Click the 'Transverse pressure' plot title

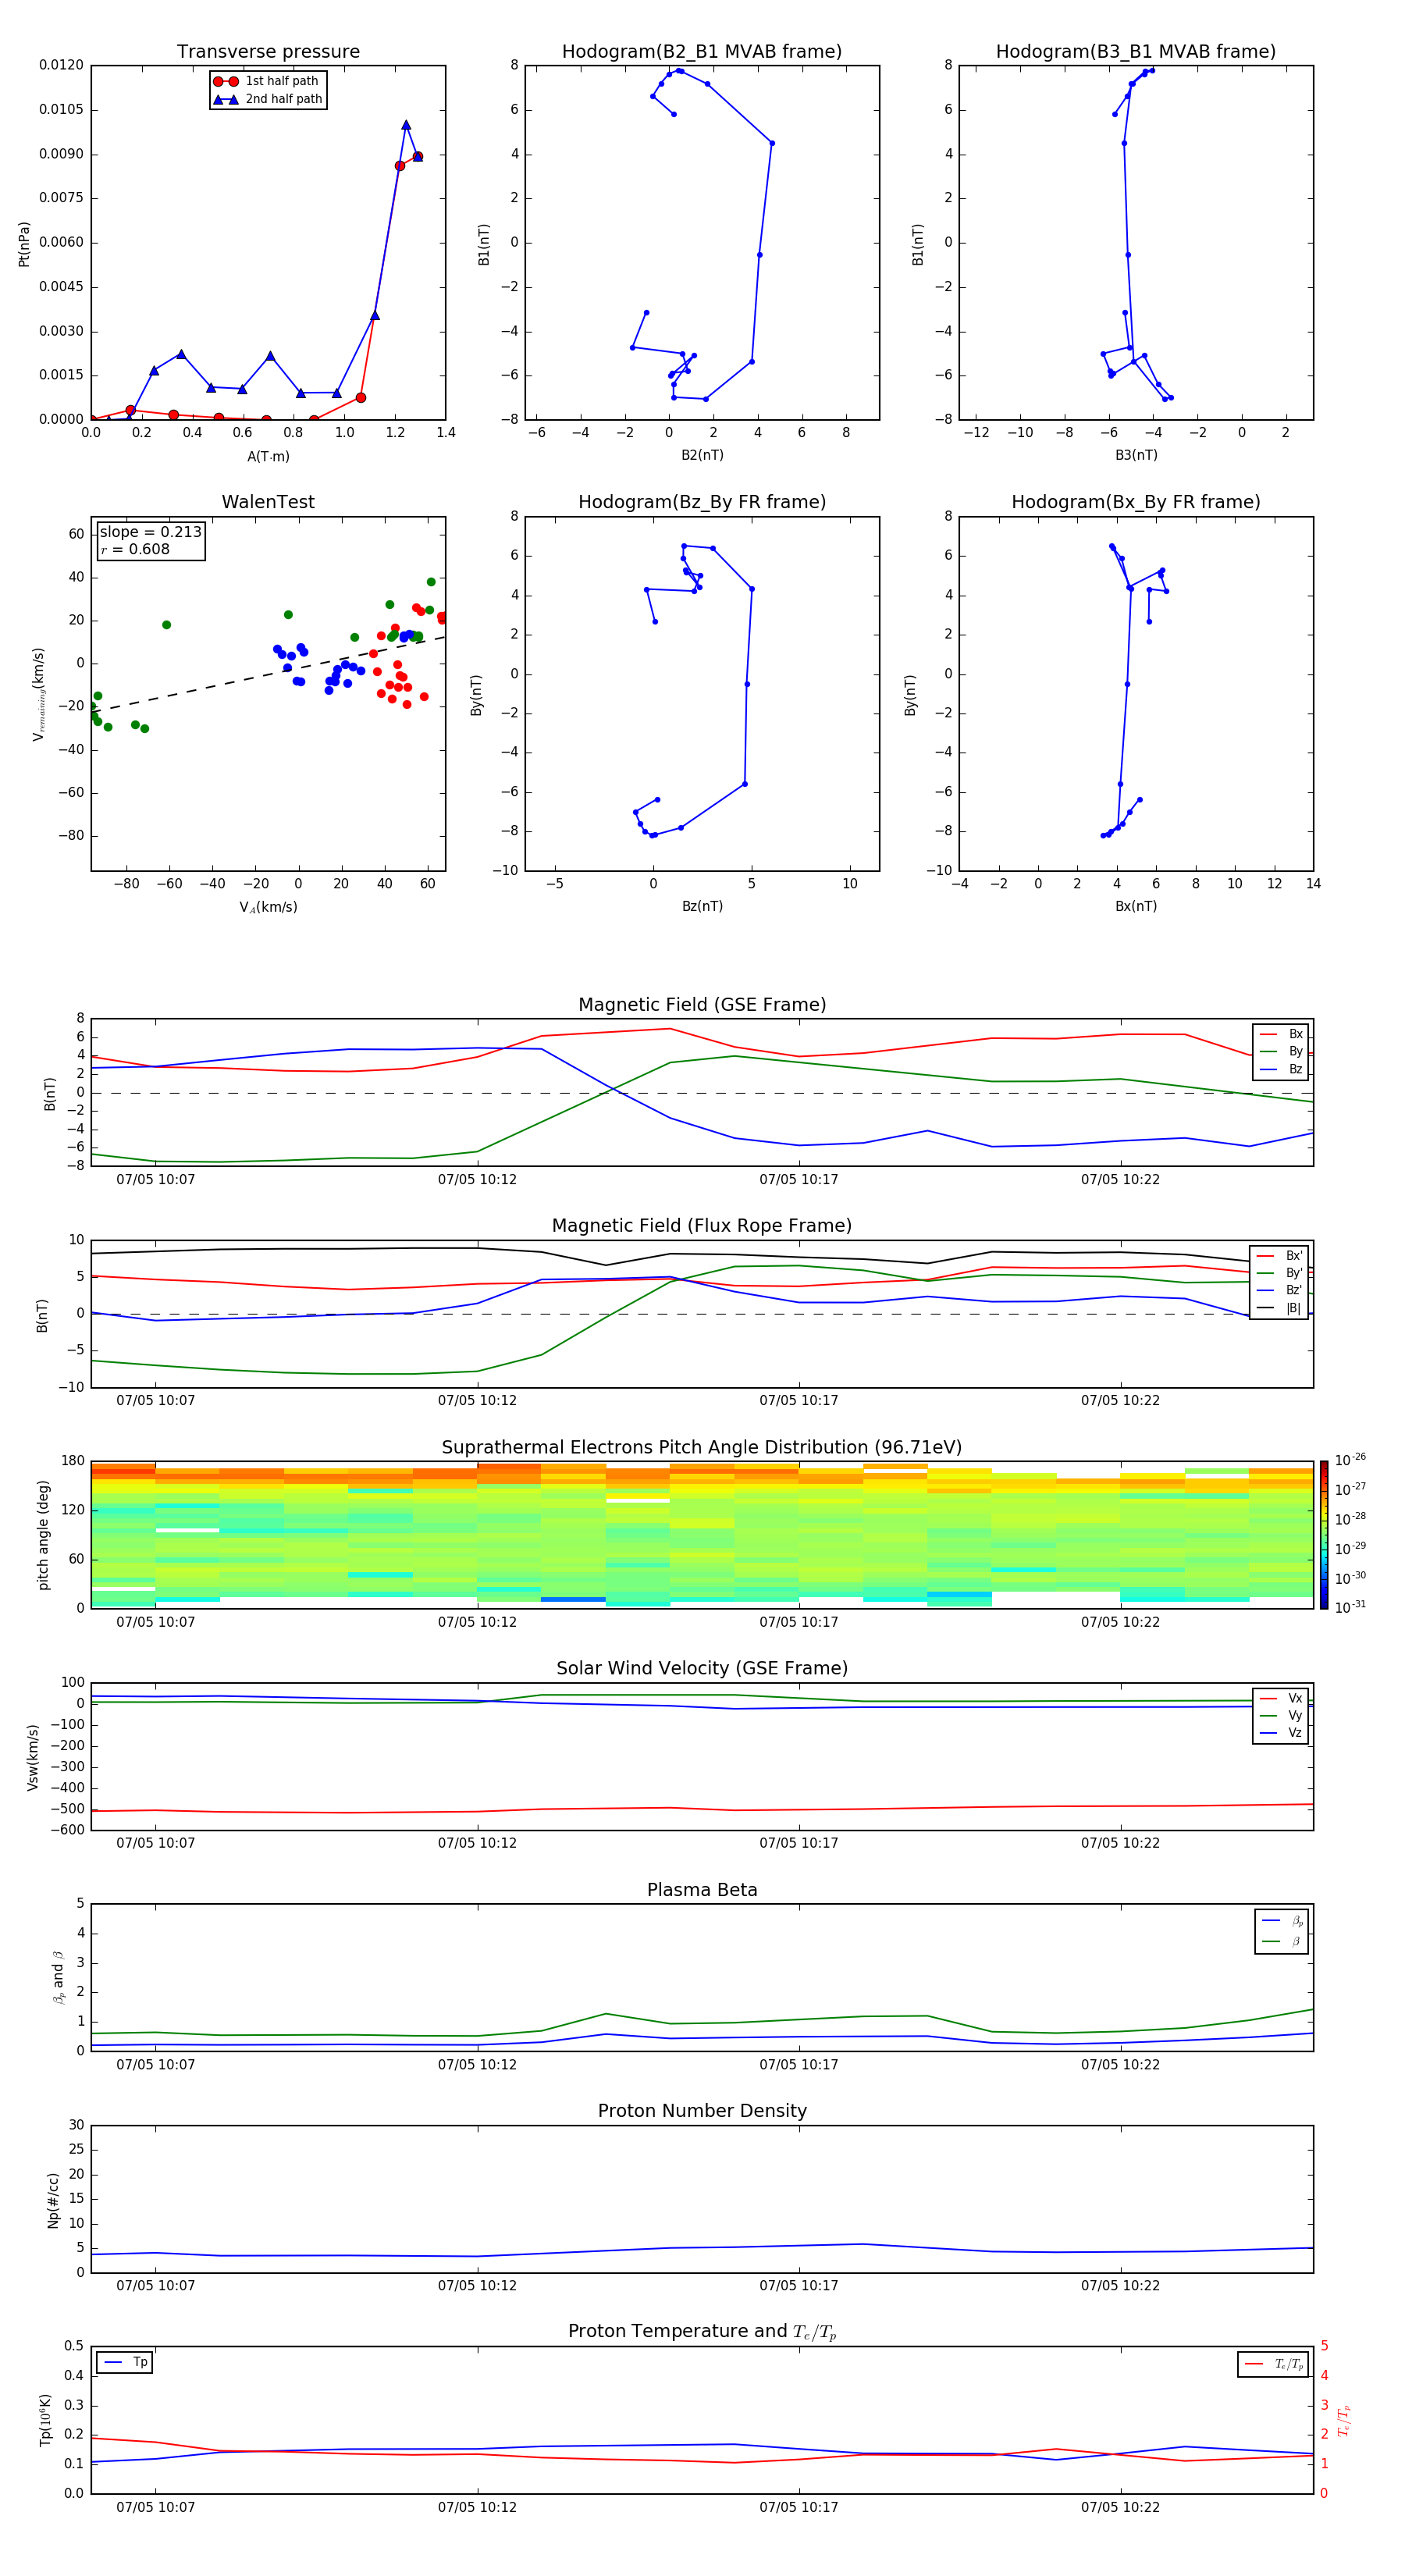(268, 51)
